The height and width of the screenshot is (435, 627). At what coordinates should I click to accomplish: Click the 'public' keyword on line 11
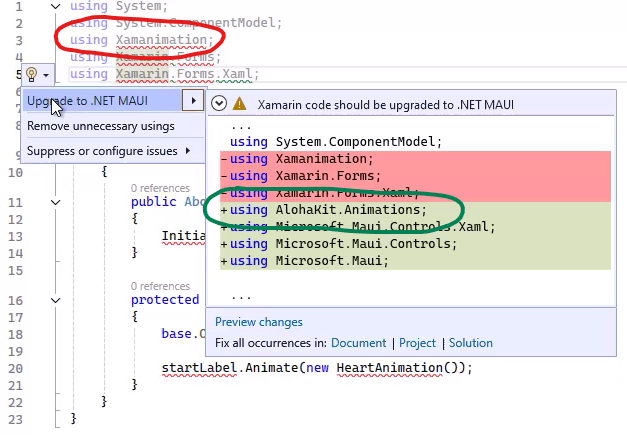[x=154, y=202]
